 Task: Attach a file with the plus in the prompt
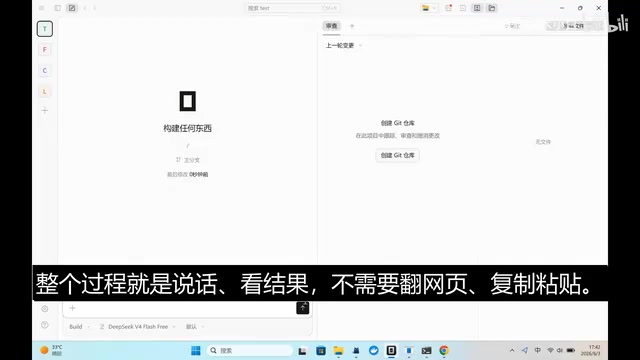point(72,308)
